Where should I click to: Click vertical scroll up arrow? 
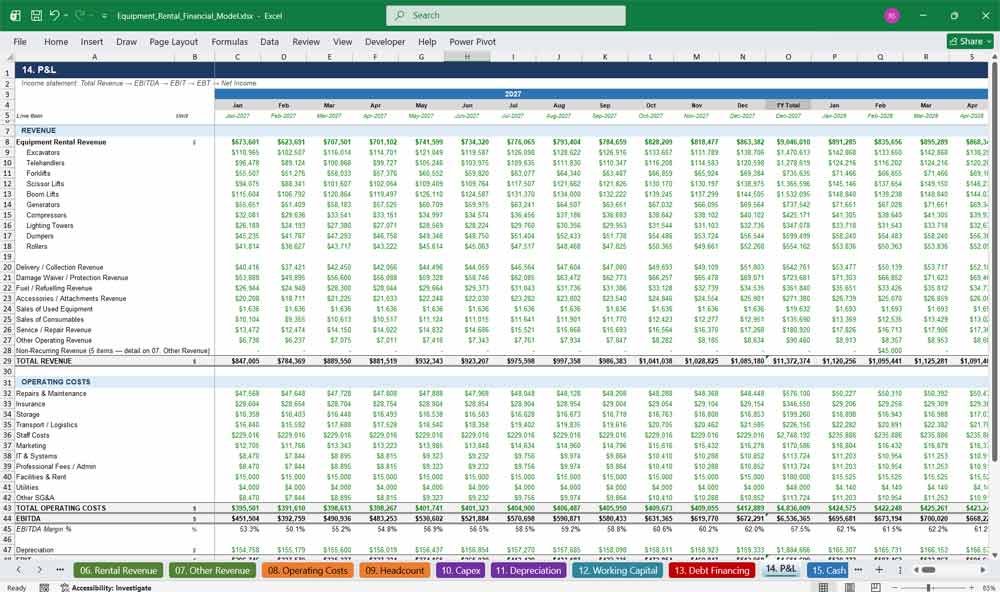[993, 57]
